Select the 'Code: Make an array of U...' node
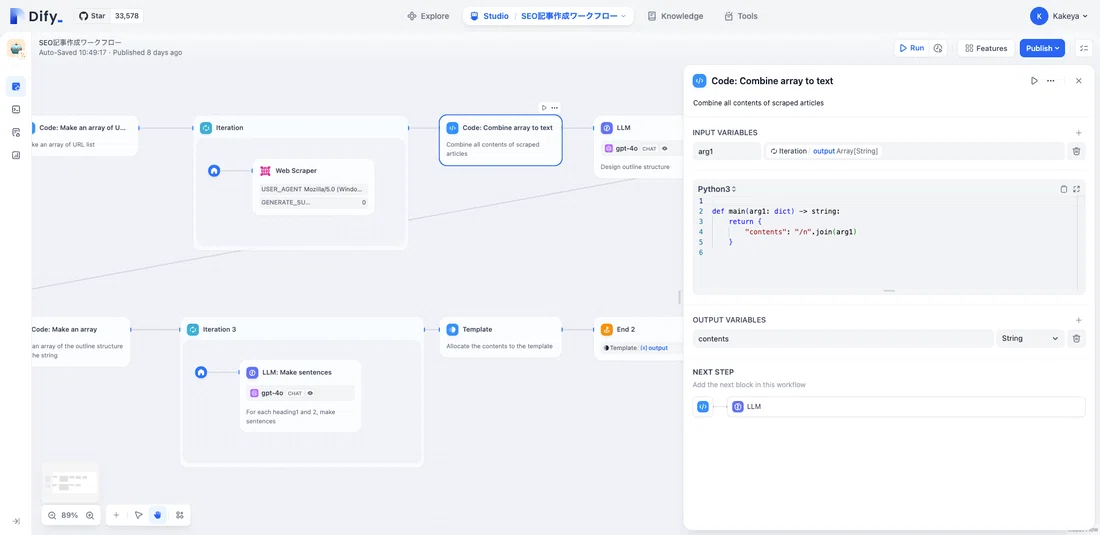 84,135
